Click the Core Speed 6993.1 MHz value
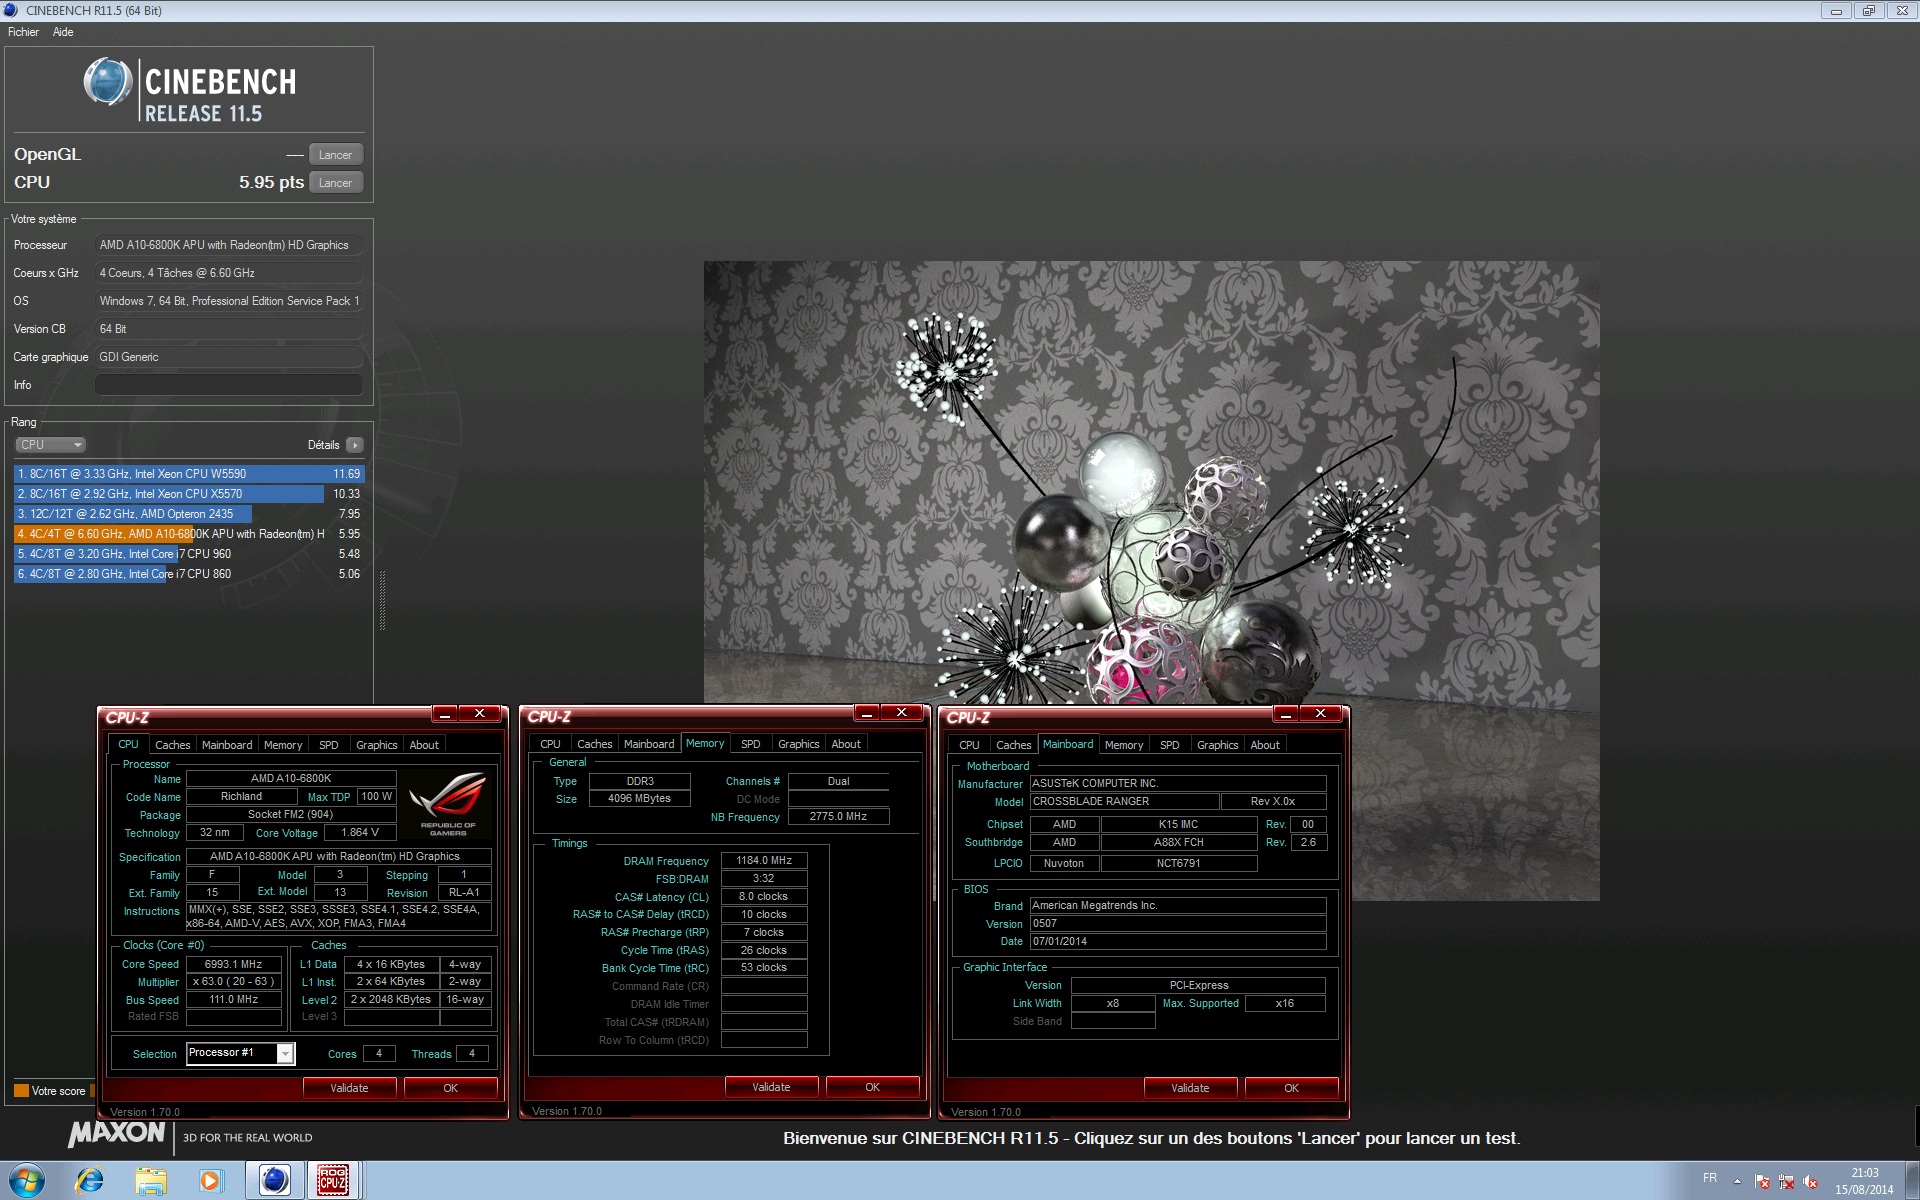The height and width of the screenshot is (1200, 1920). (x=233, y=964)
